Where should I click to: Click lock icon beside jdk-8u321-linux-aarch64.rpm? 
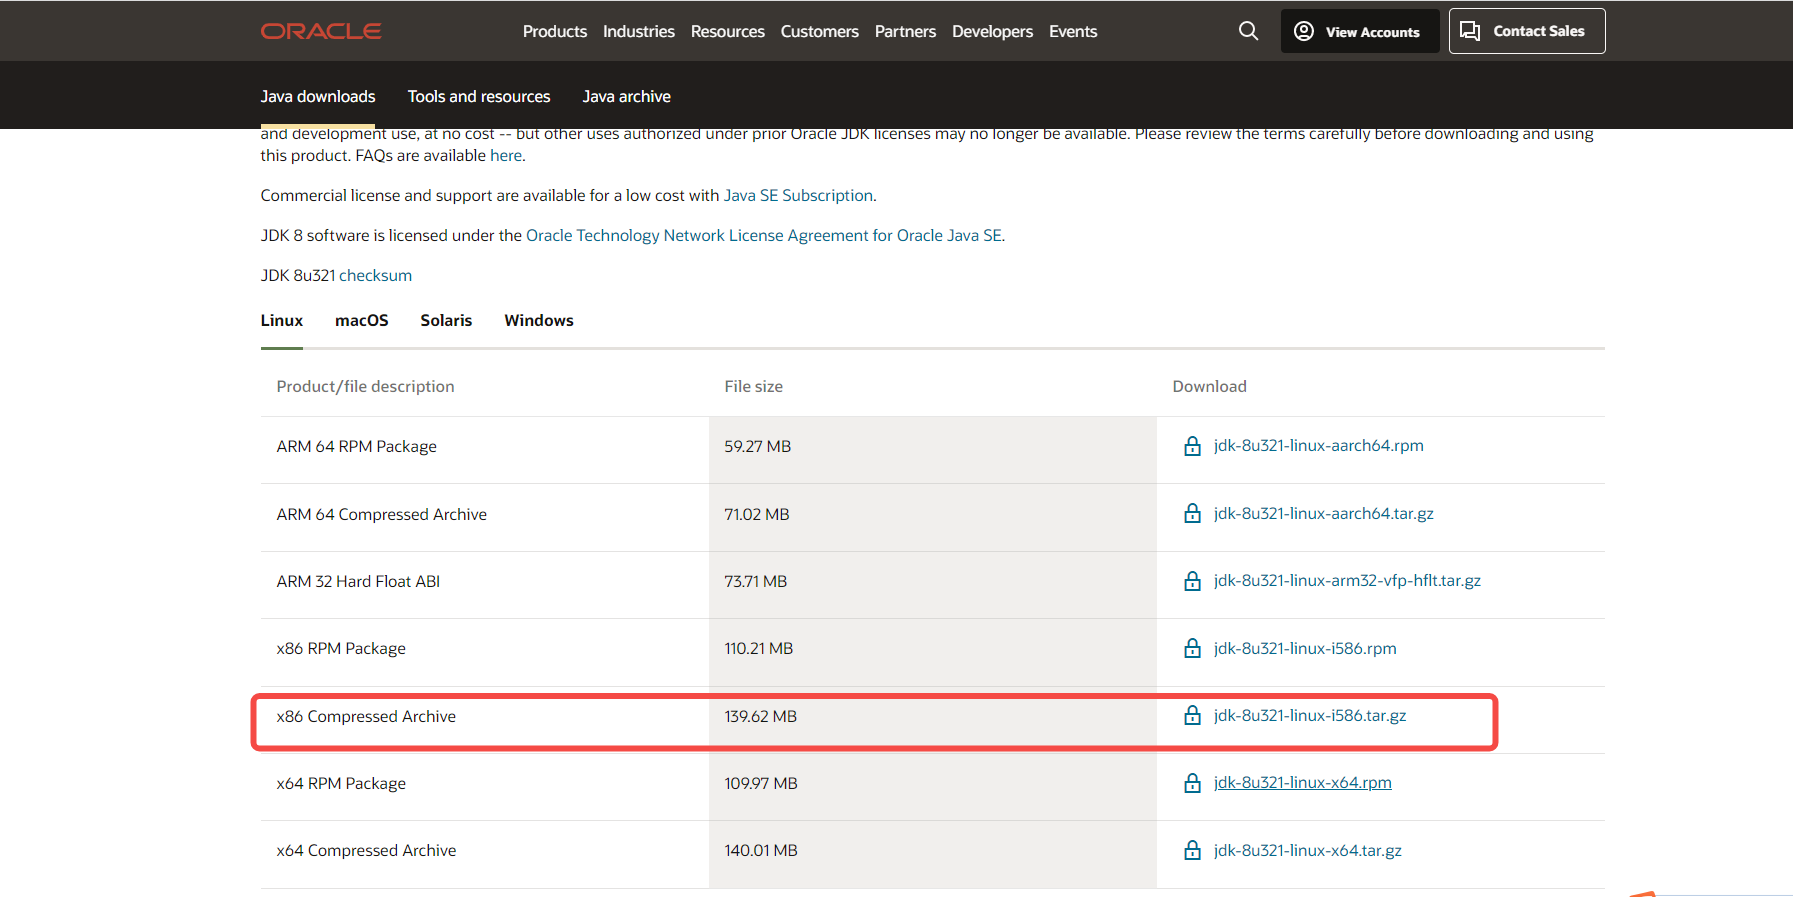1192,446
